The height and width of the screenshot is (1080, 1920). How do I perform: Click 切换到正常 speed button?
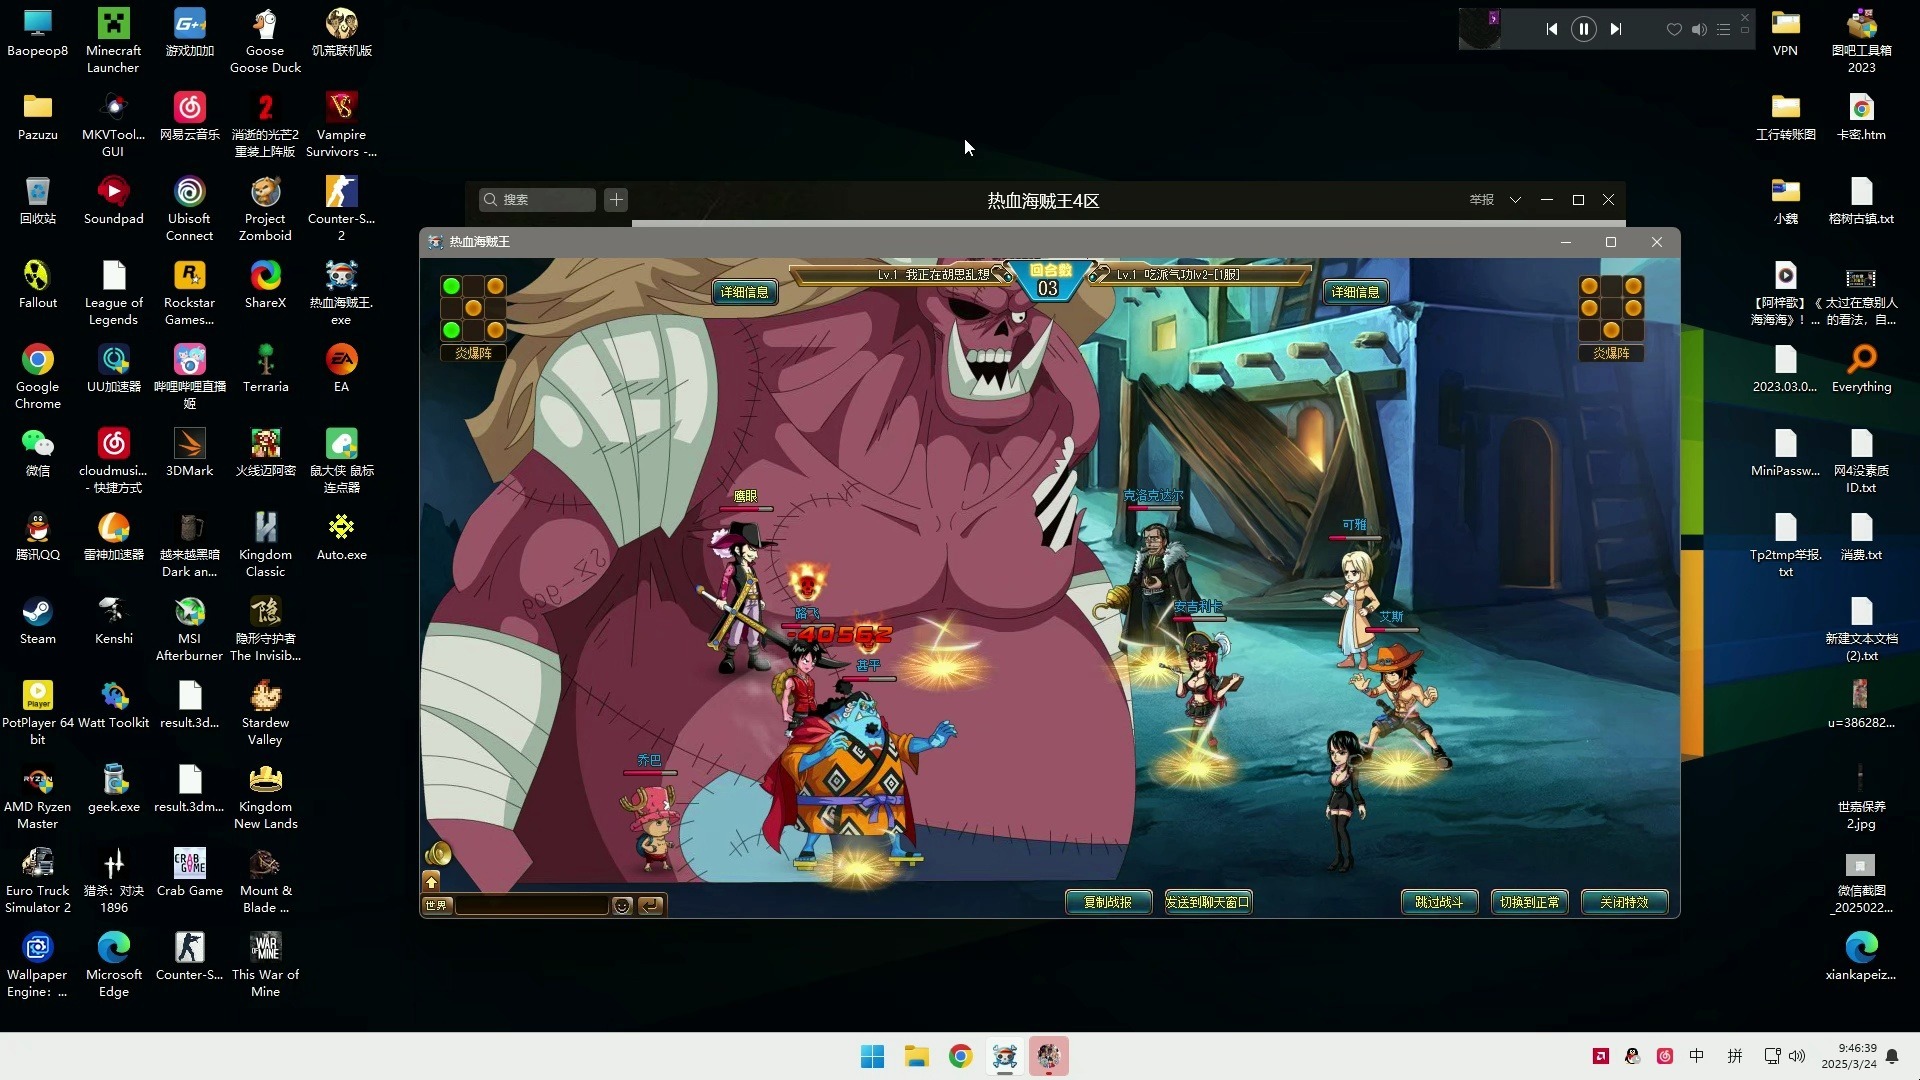click(x=1529, y=902)
